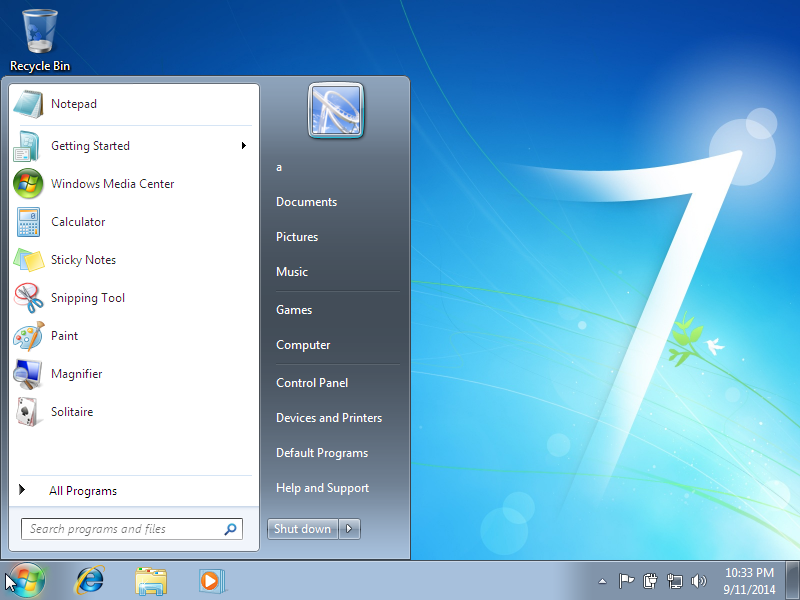Click the Paint label
Viewport: 800px width, 600px height.
click(x=64, y=336)
